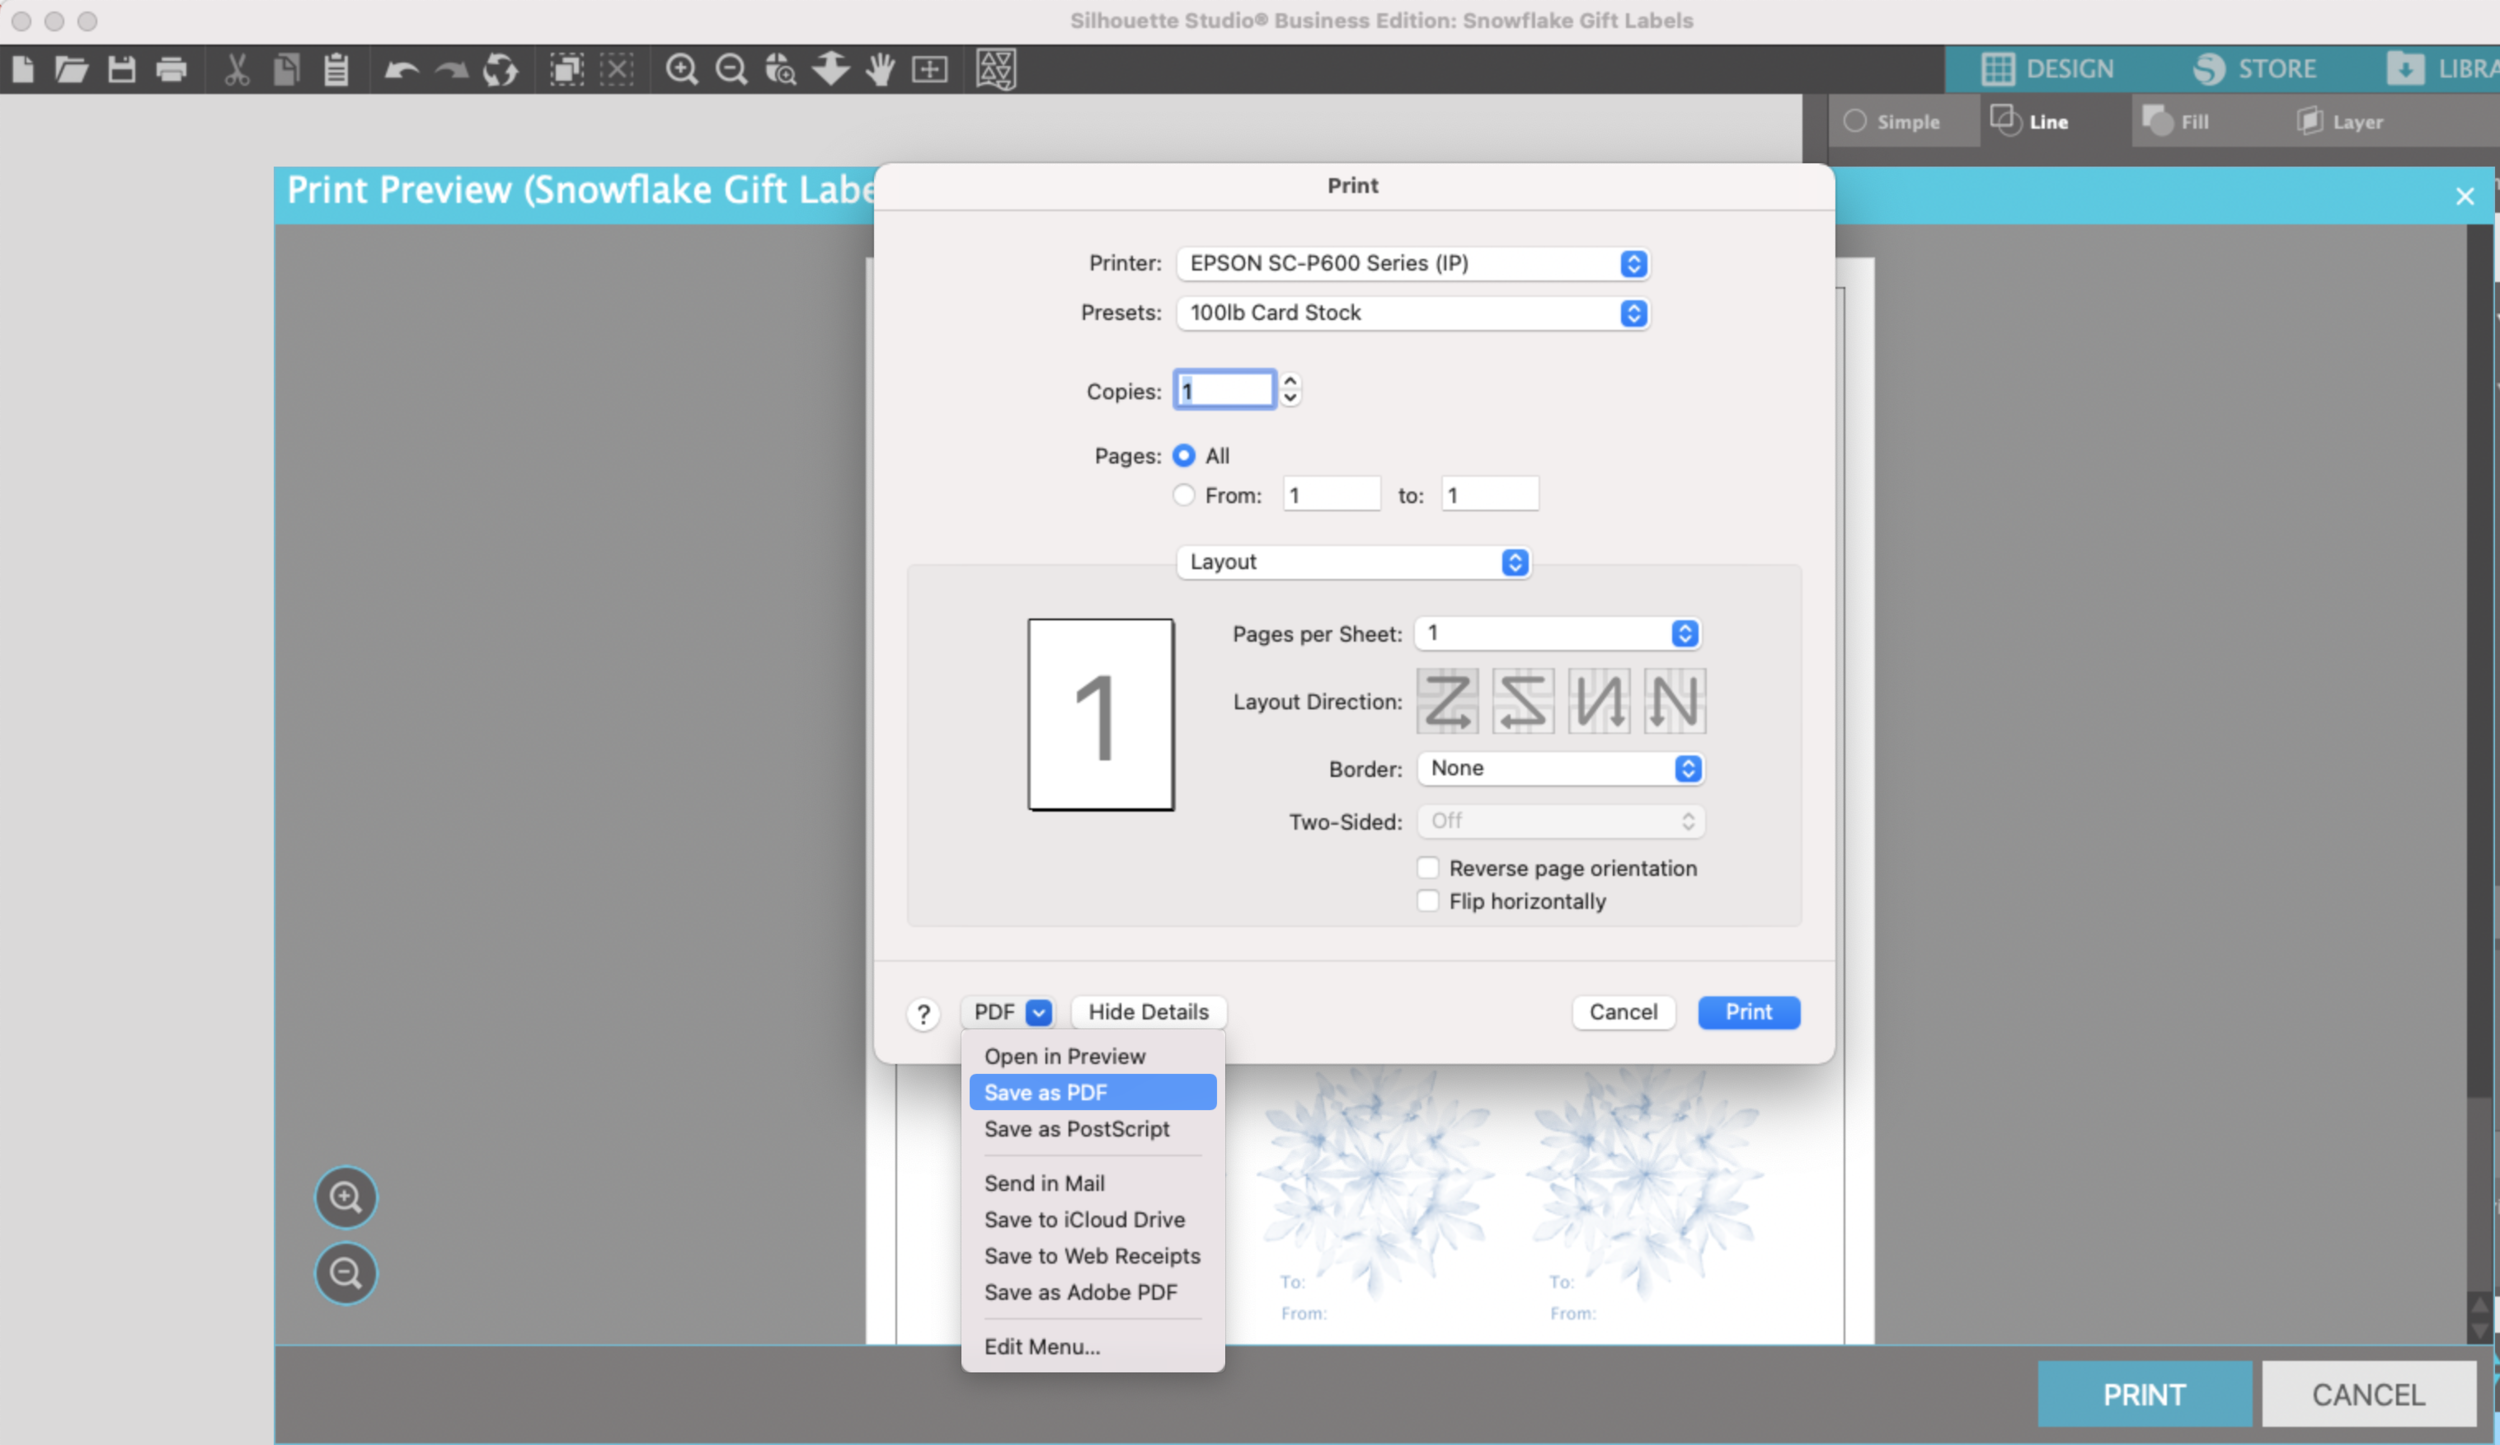Click Cancel in the Print dialog
This screenshot has width=2500, height=1445.
(x=1623, y=1012)
